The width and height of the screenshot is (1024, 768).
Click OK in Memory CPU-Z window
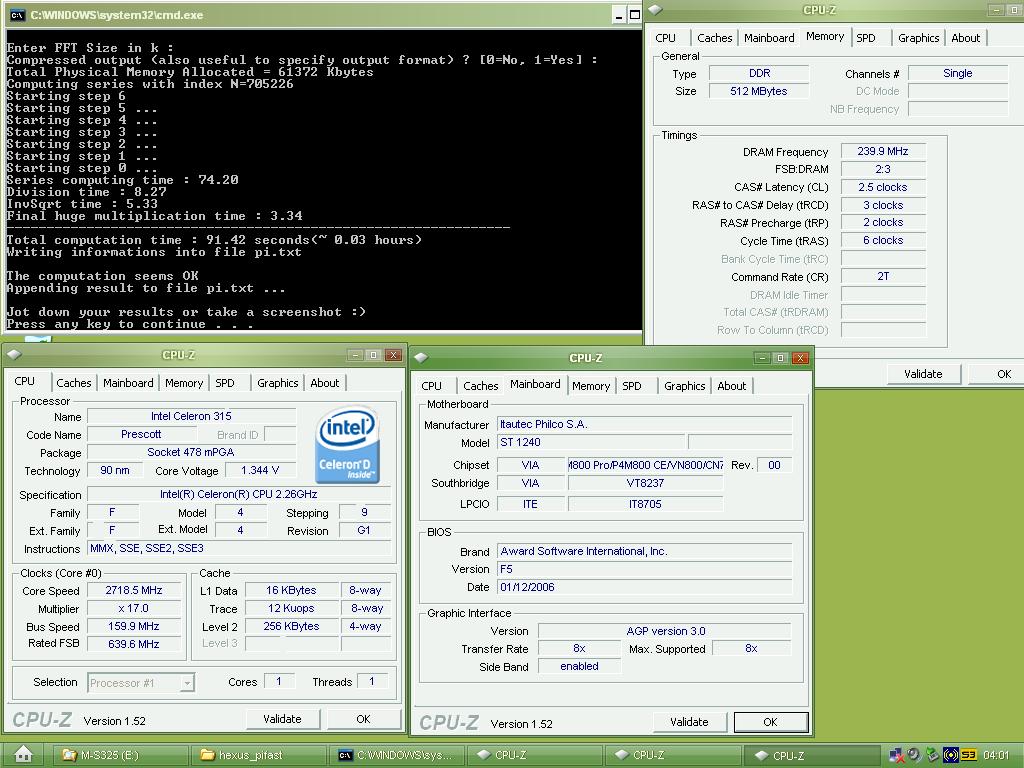[997, 374]
